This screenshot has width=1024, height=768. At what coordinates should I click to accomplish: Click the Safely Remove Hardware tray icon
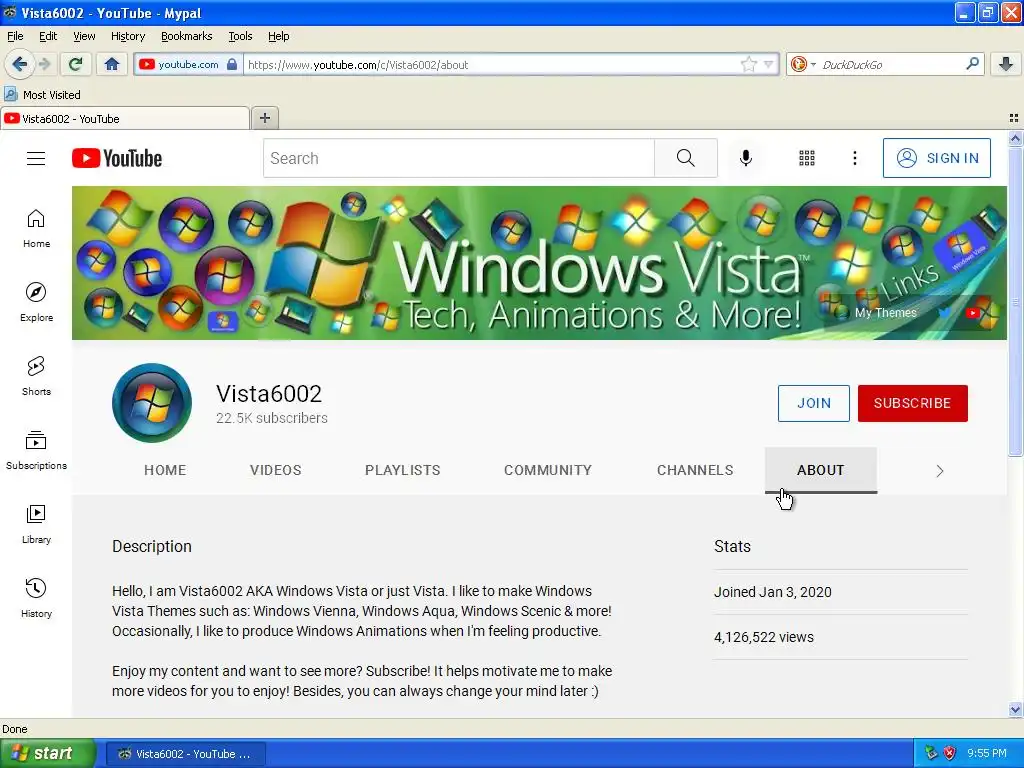pos(931,753)
